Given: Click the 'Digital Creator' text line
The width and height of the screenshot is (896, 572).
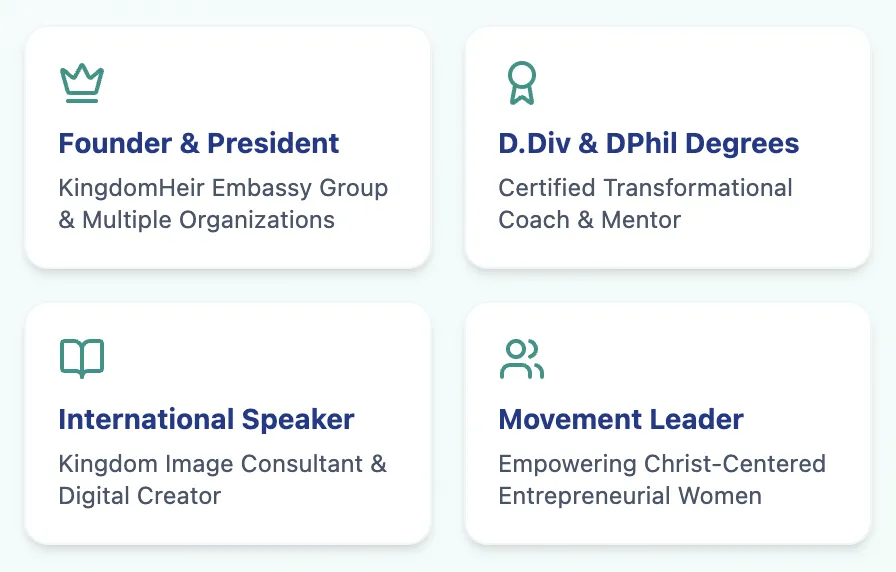Looking at the screenshot, I should coord(139,496).
